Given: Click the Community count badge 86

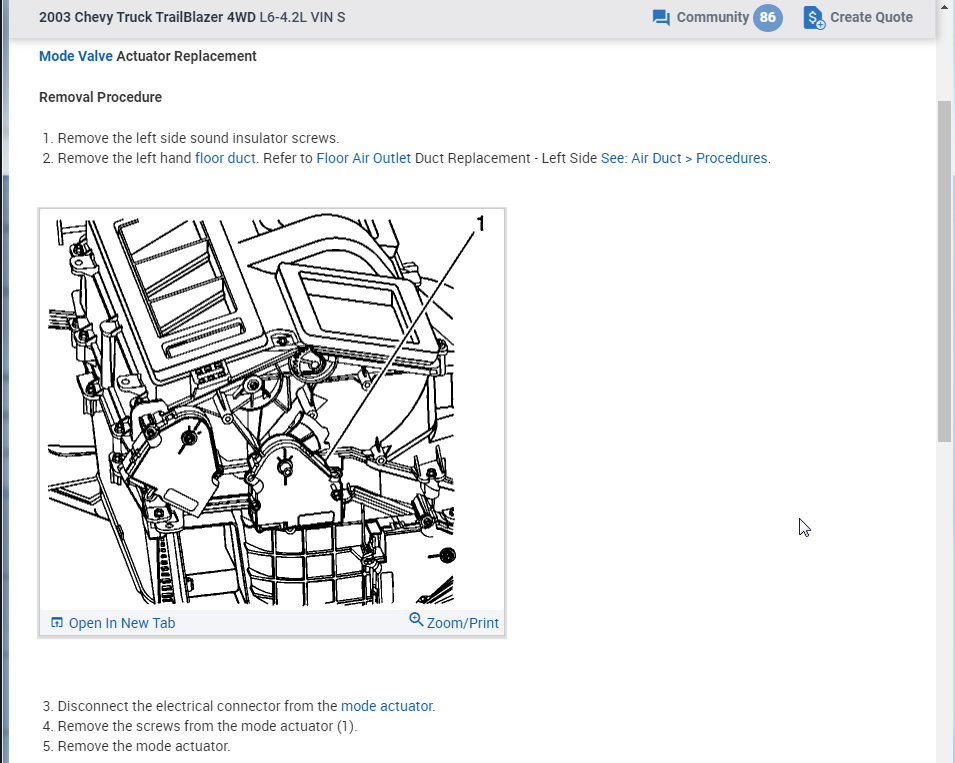Looking at the screenshot, I should point(767,17).
